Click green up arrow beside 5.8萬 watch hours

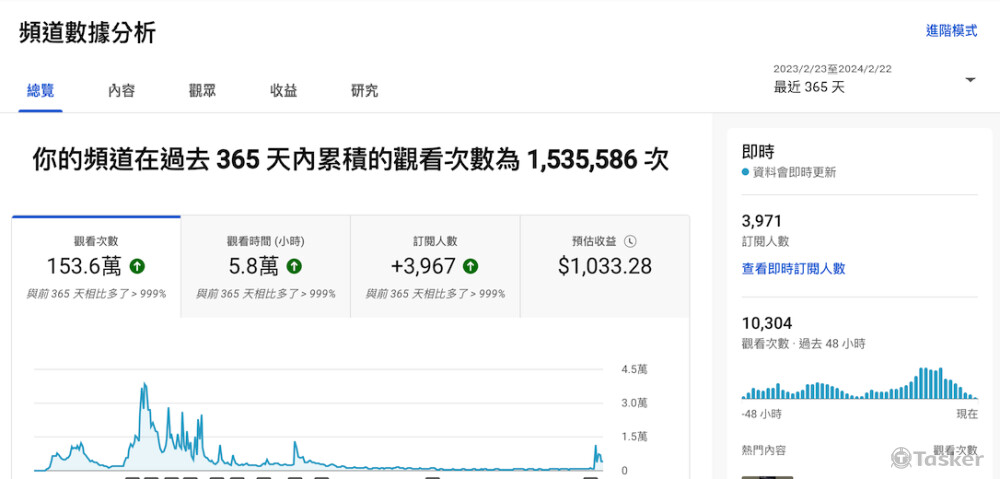click(x=294, y=266)
